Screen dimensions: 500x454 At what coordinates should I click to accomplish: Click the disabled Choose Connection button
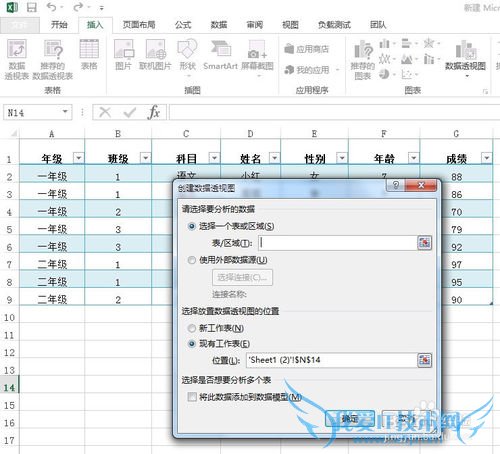click(242, 277)
